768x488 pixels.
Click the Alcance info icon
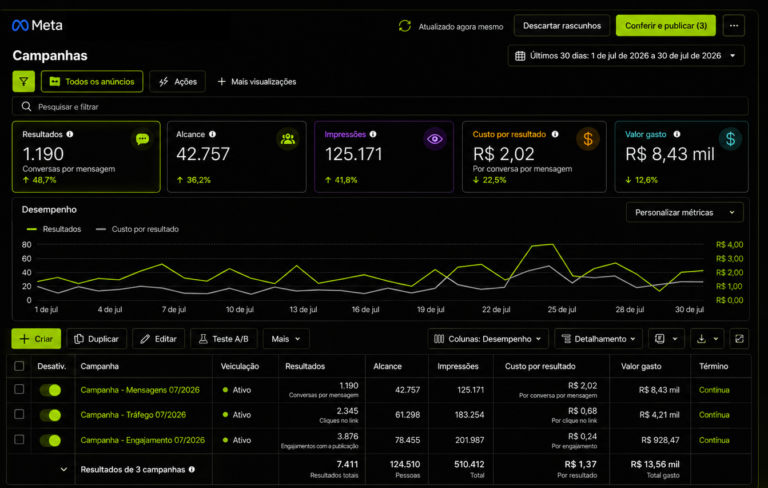click(x=213, y=134)
